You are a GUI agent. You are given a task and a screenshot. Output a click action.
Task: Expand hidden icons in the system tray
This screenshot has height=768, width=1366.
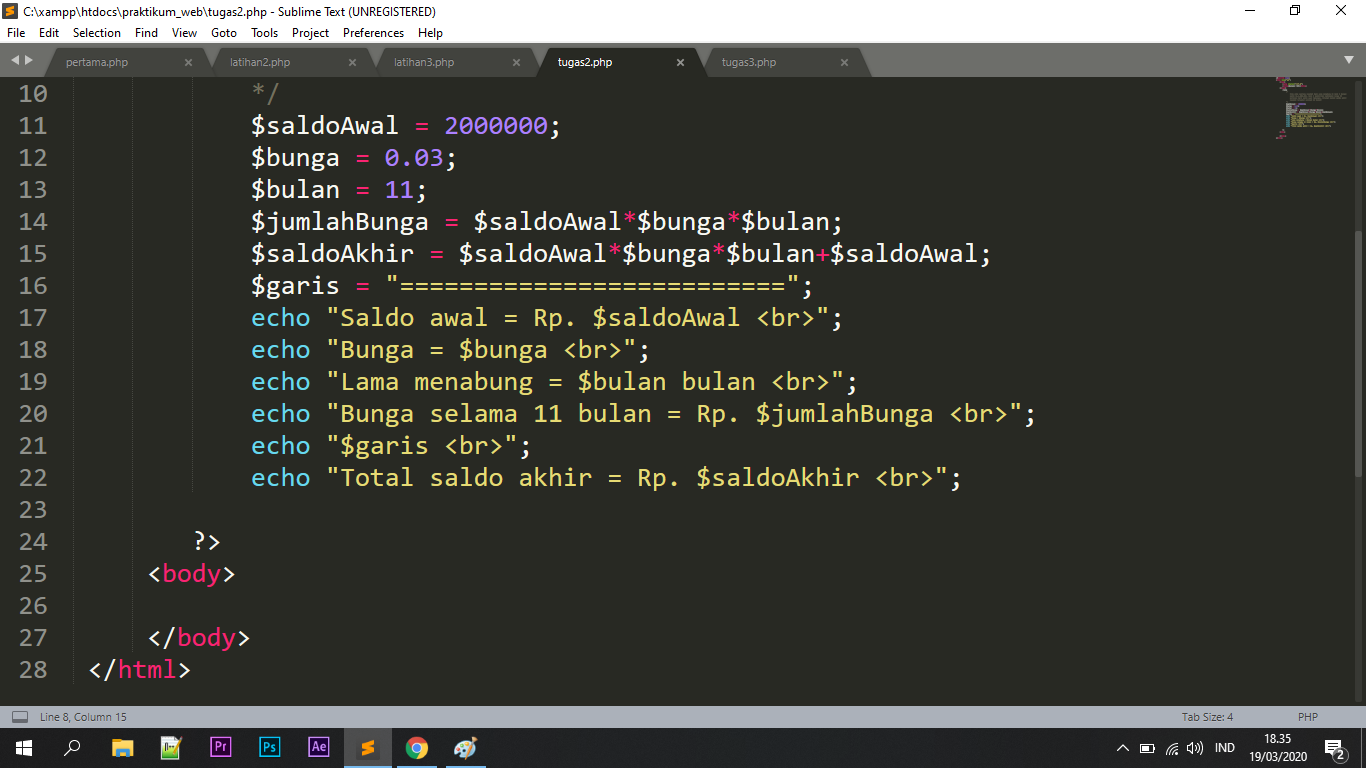[x=1123, y=747]
